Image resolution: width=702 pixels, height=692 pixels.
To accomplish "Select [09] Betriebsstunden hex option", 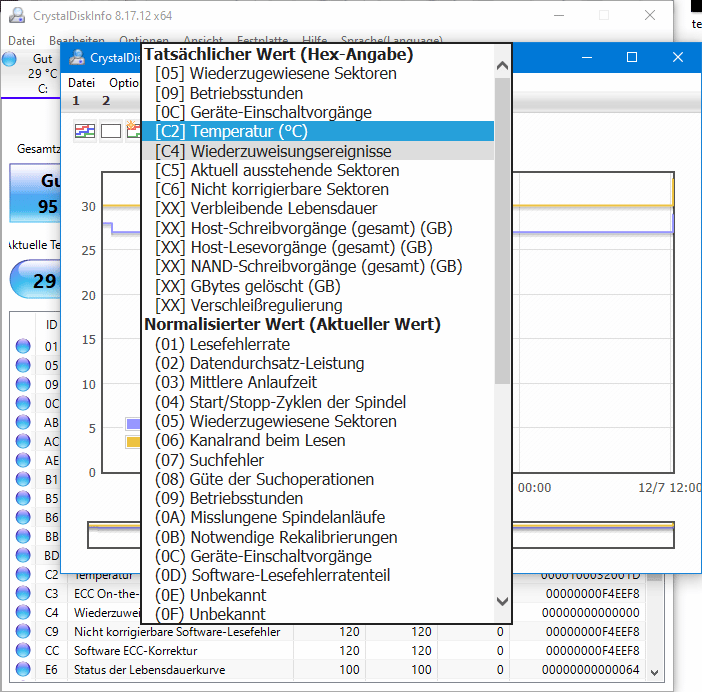I will pos(318,93).
